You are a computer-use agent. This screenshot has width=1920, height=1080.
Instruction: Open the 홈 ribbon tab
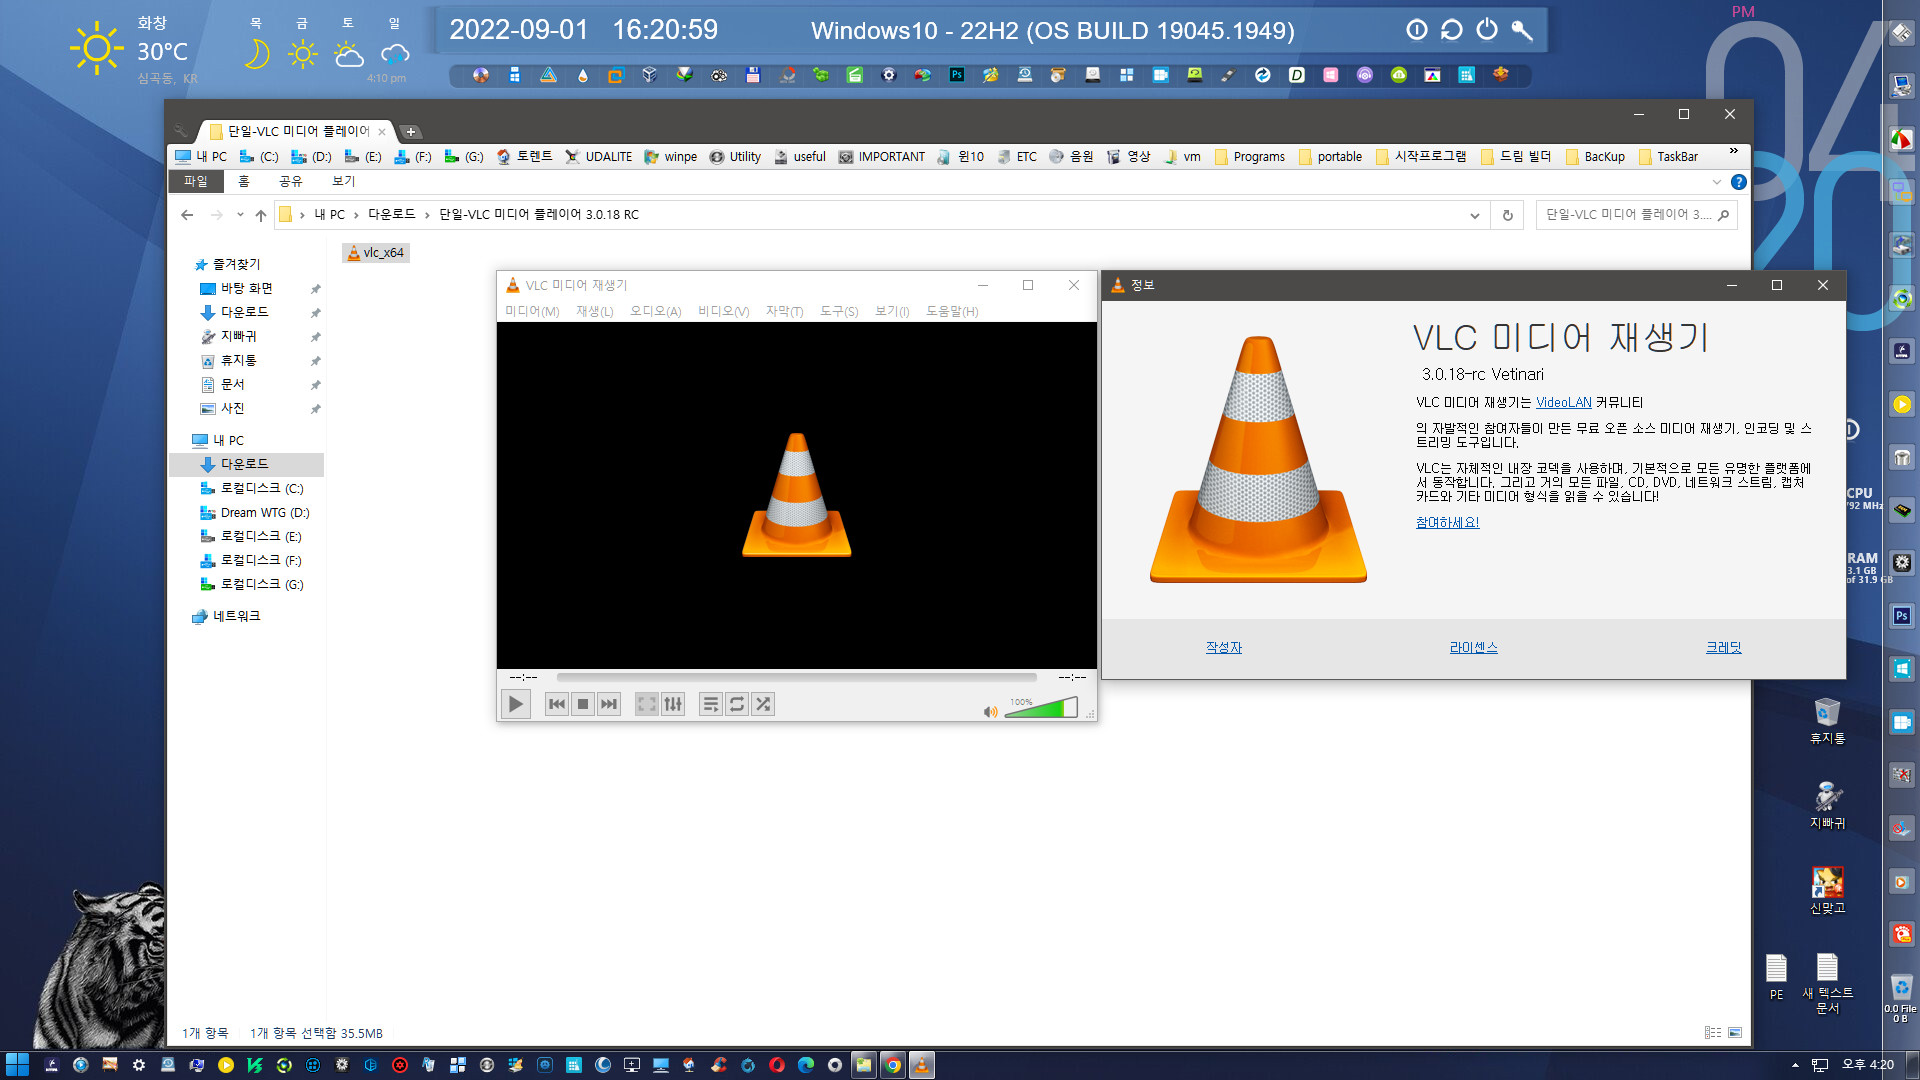pyautogui.click(x=243, y=181)
